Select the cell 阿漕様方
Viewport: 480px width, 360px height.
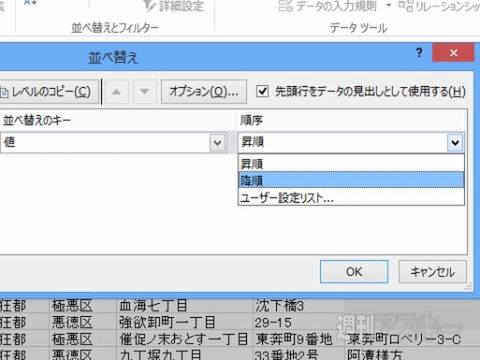pyautogui.click(x=412, y=354)
